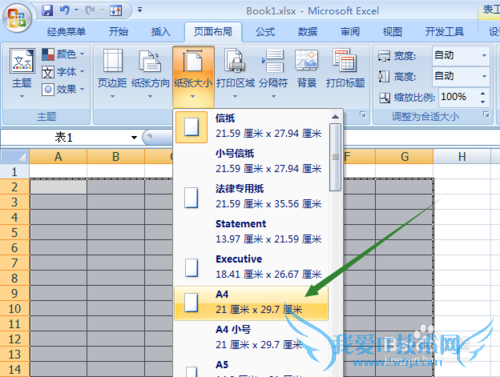Switch to the 审阅 tab

pos(350,32)
